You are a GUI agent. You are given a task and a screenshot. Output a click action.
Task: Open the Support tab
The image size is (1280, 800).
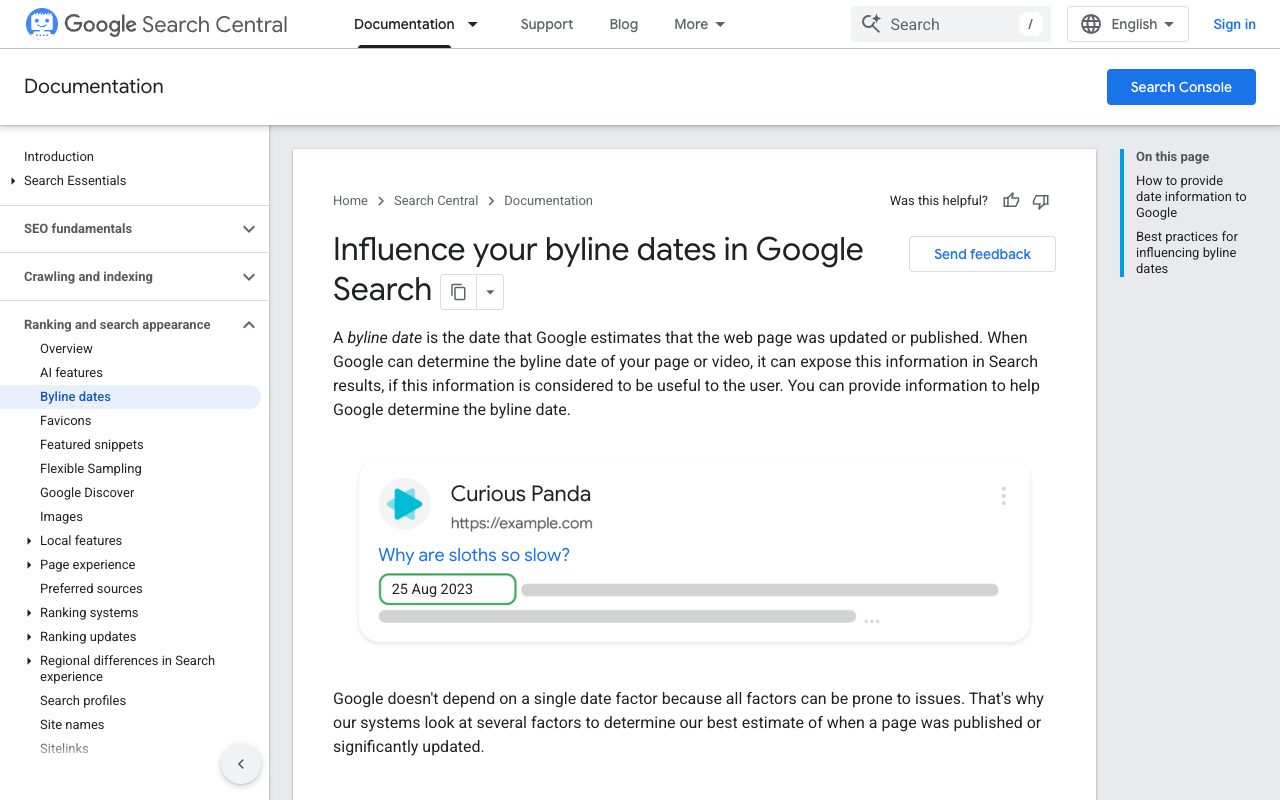[547, 24]
